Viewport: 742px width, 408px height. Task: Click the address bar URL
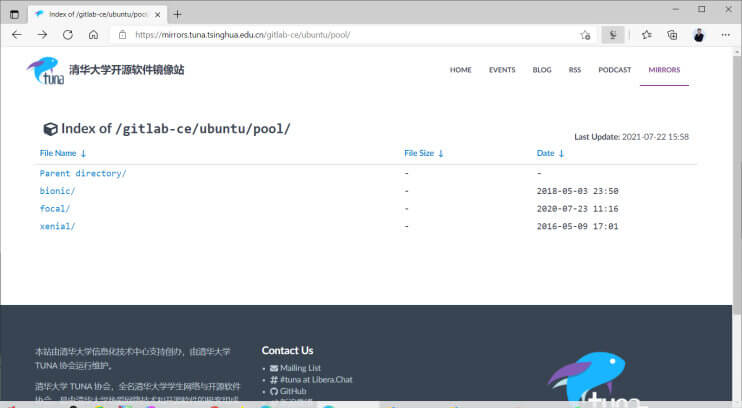(242, 35)
